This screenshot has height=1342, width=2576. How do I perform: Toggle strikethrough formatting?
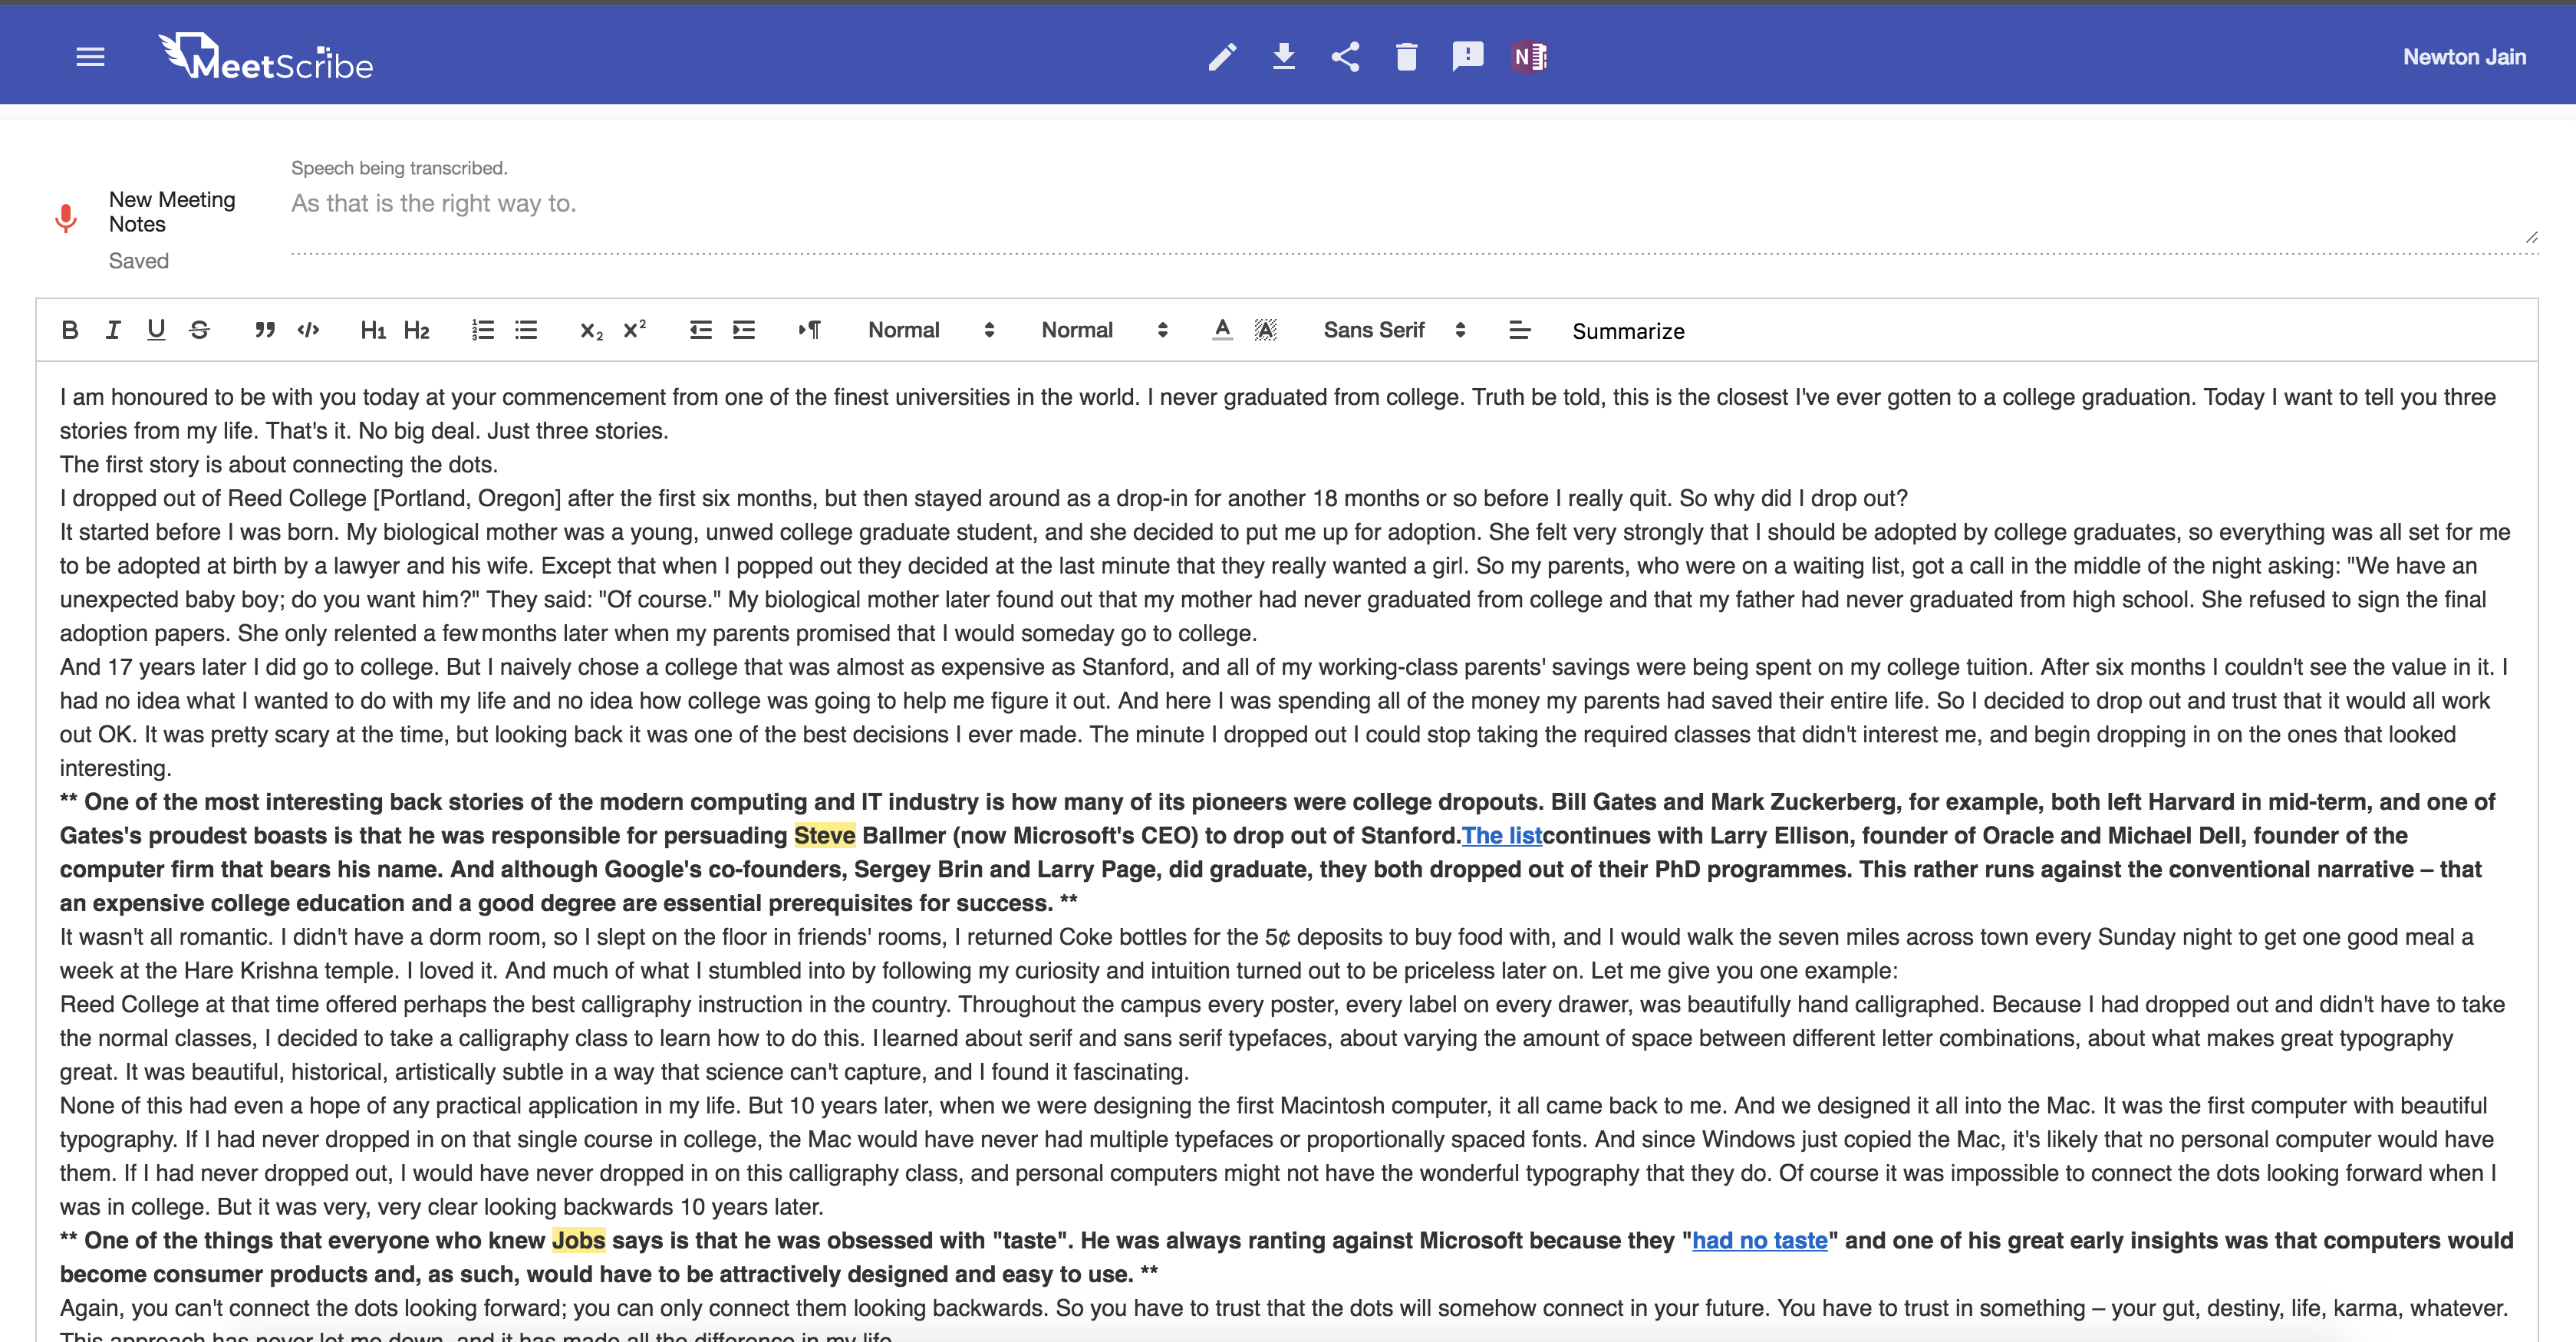click(199, 330)
